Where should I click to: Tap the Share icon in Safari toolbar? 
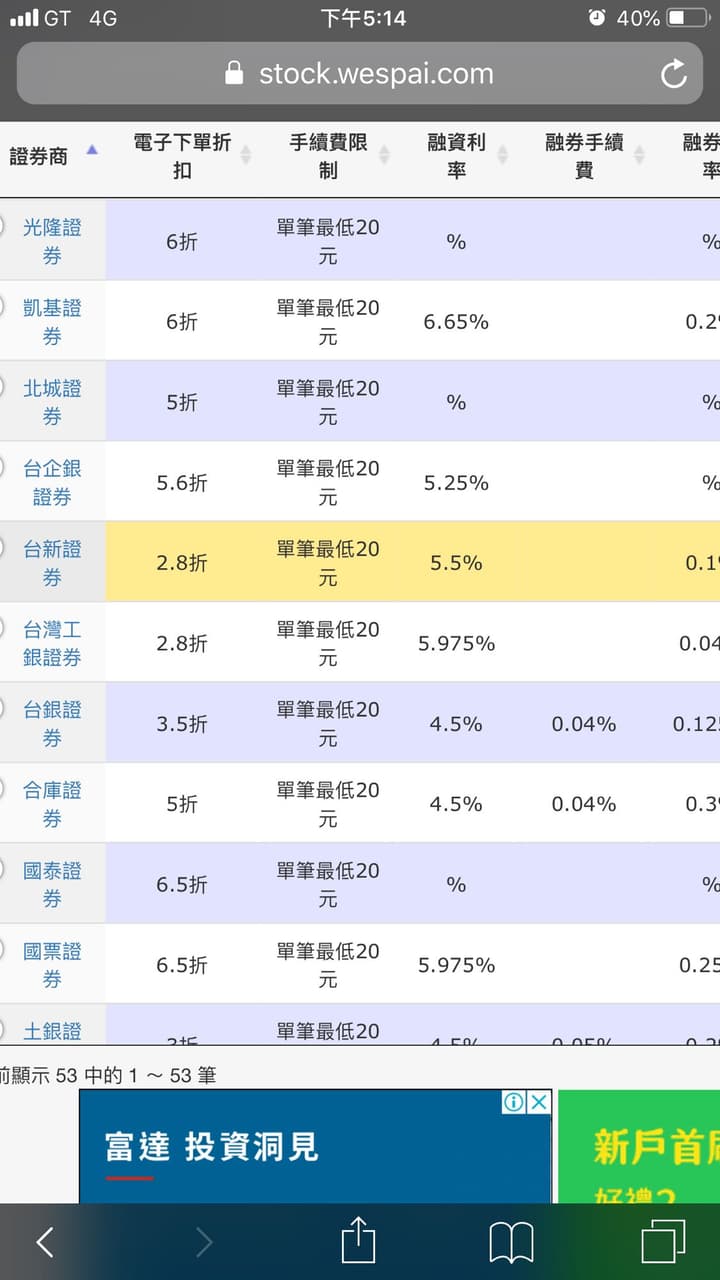(359, 1240)
